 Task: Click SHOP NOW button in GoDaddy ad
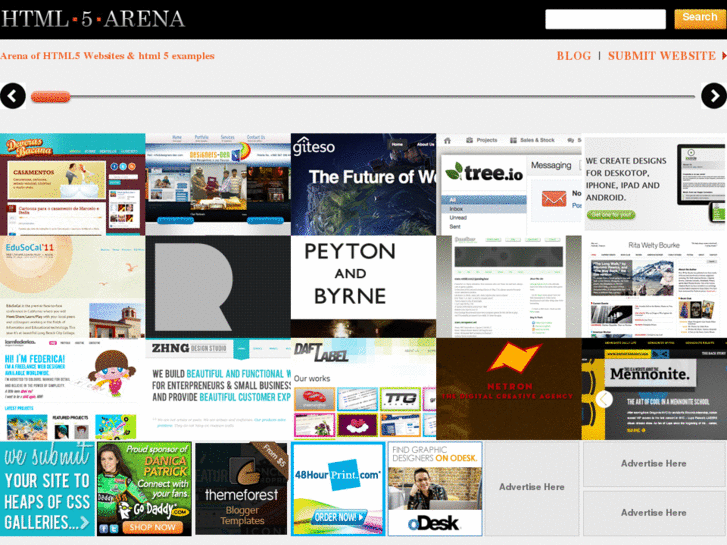(152, 527)
